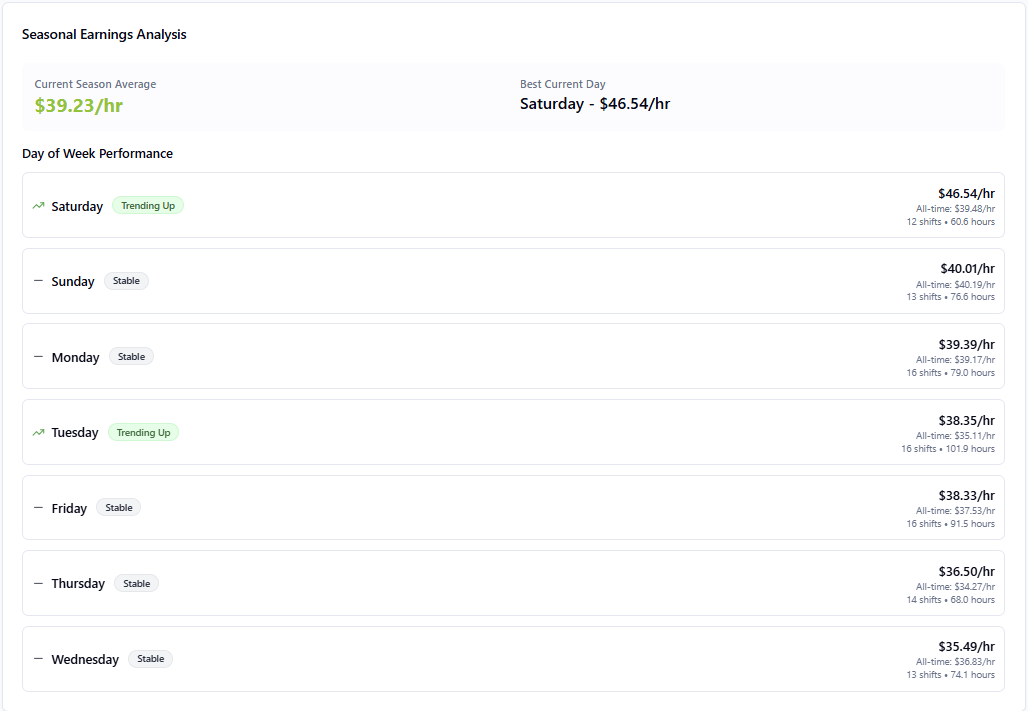Click the Trending Up label beside Tuesday
The width and height of the screenshot is (1028, 711).
tap(143, 431)
